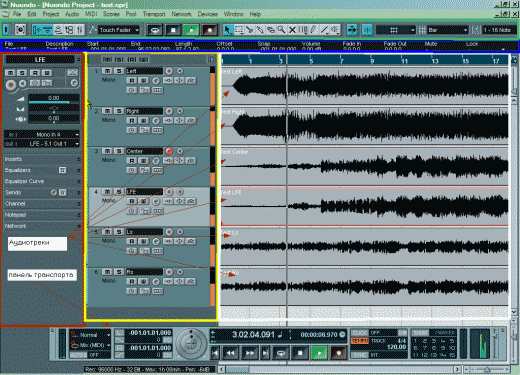Click inspector record enable button
Image resolution: width=520 pixels, height=375 pixels.
click(x=11, y=85)
